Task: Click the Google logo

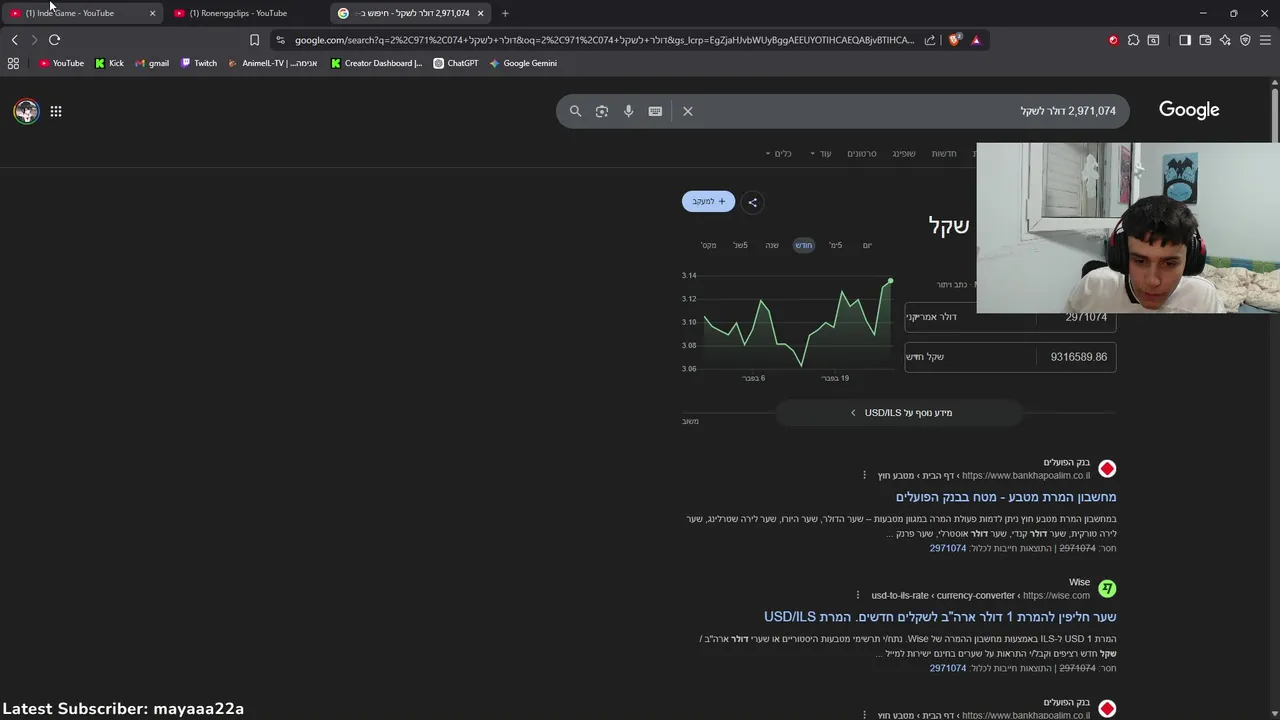Action: [x=1189, y=110]
